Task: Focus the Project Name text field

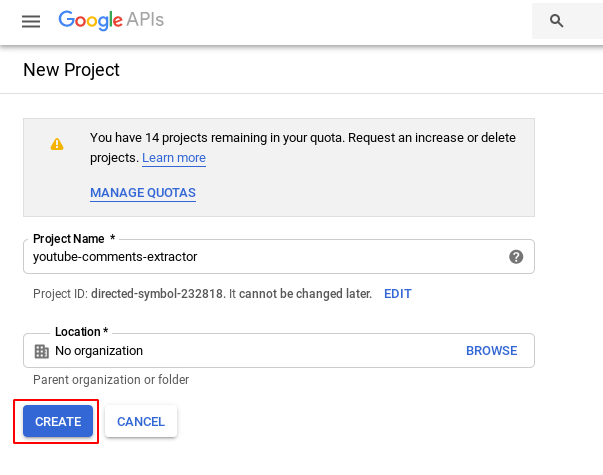Action: coord(260,256)
